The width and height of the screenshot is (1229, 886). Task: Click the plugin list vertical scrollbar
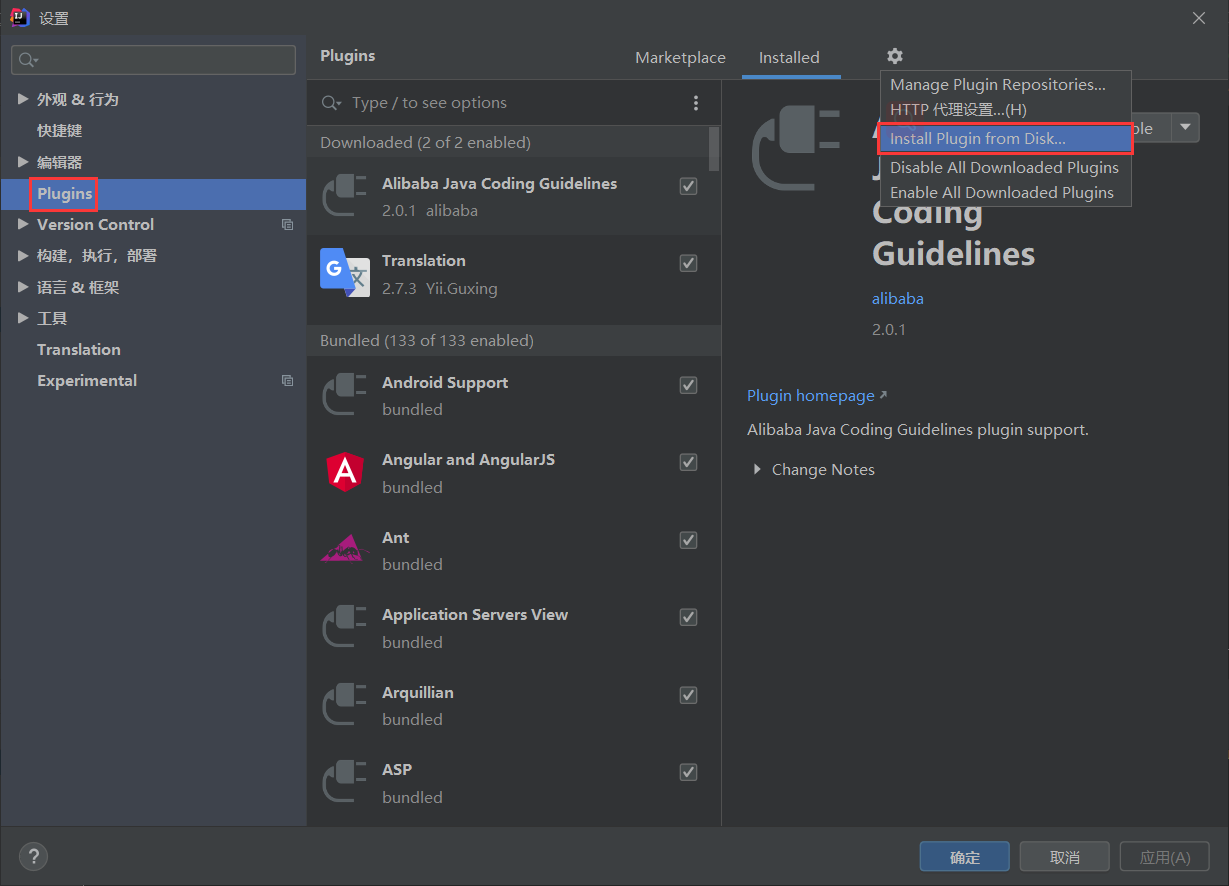tap(714, 150)
